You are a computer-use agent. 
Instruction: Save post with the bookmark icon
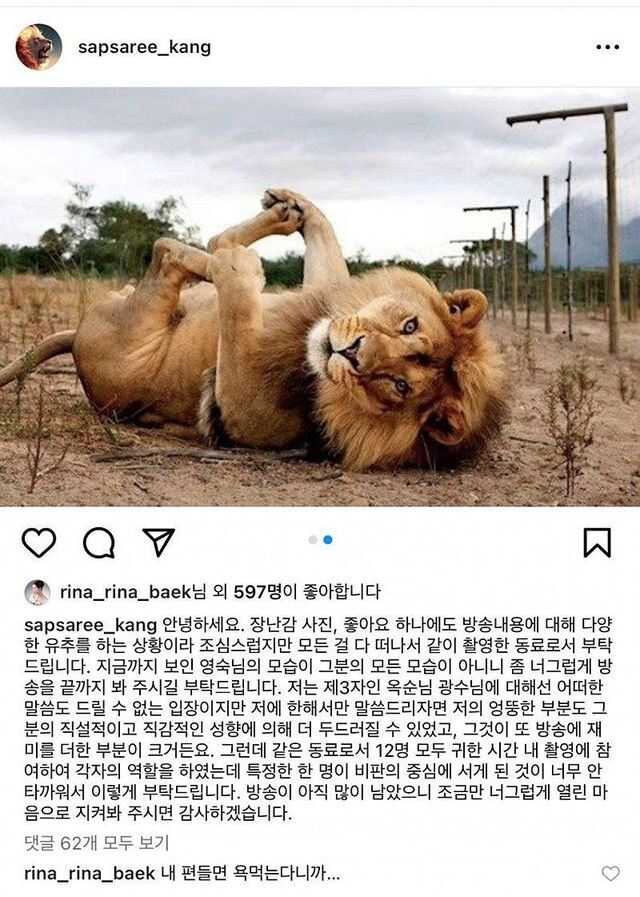pos(597,542)
